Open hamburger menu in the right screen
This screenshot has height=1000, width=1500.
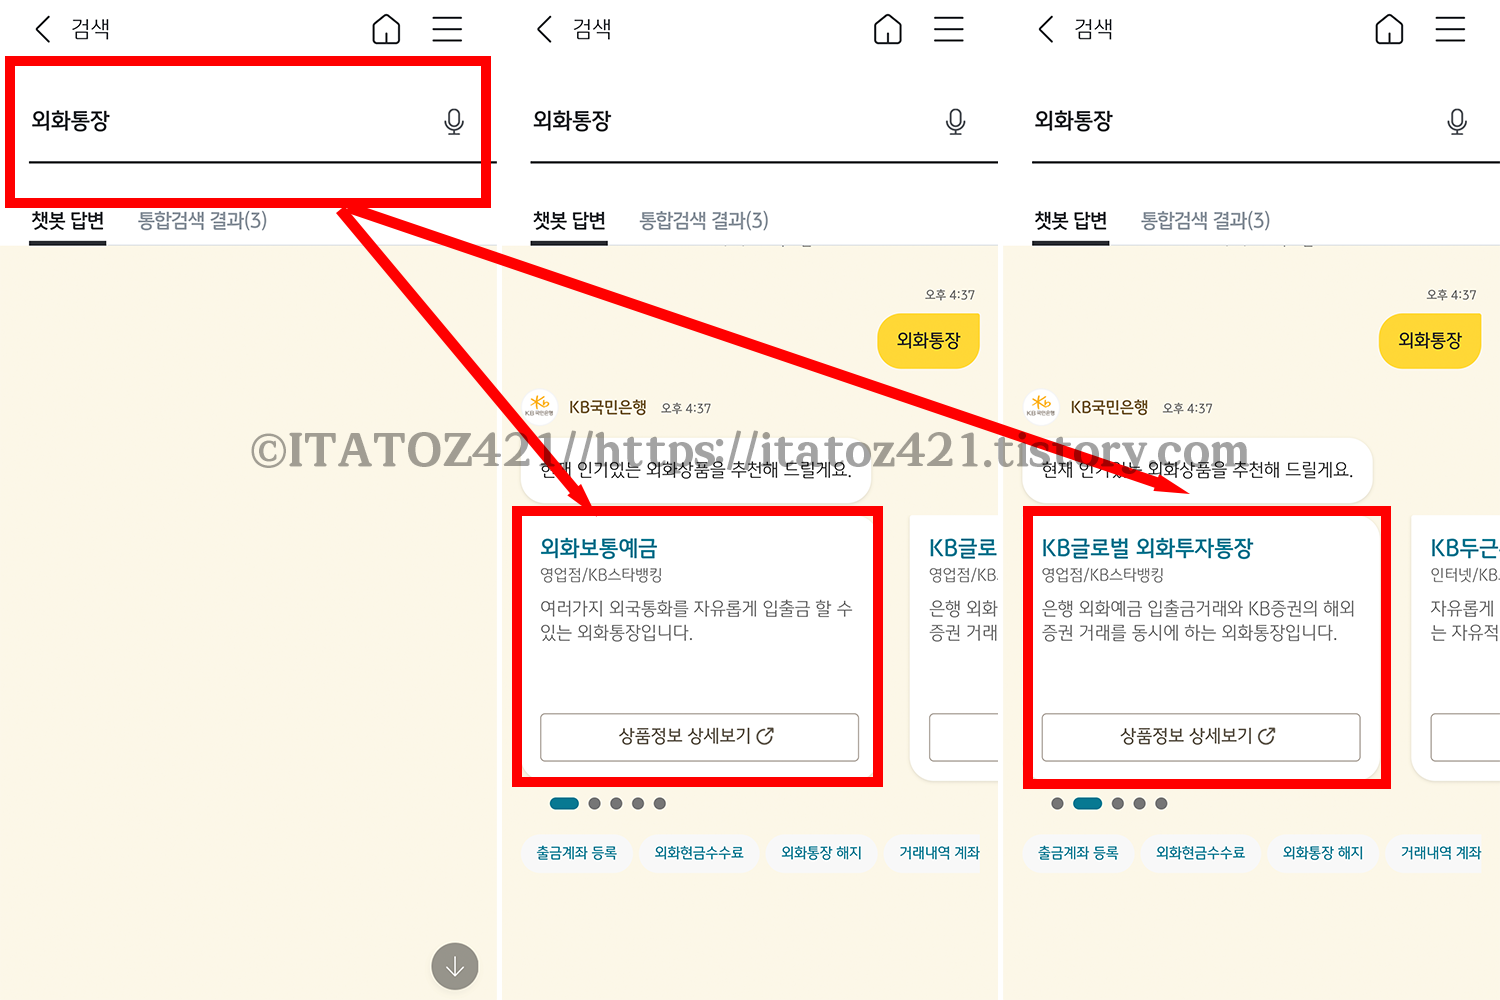[x=1450, y=29]
